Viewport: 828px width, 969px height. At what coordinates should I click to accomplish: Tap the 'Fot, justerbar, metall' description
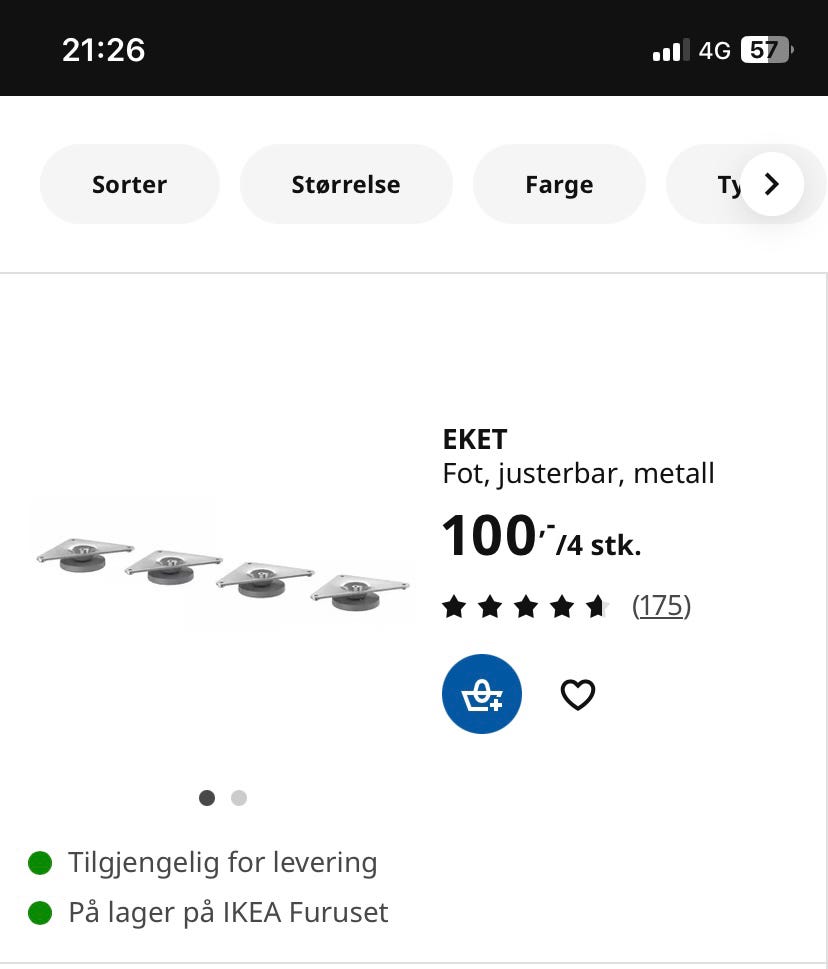[578, 473]
